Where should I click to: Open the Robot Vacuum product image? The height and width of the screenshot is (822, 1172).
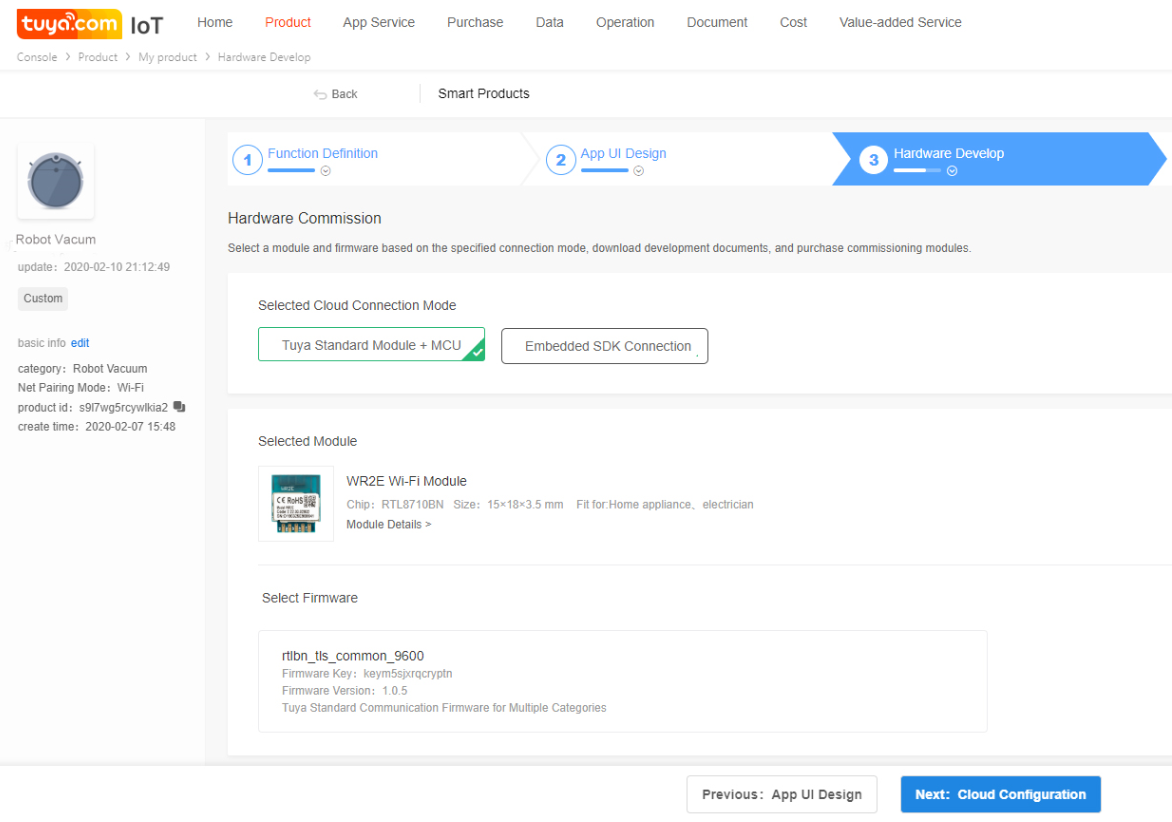pyautogui.click(x=55, y=181)
